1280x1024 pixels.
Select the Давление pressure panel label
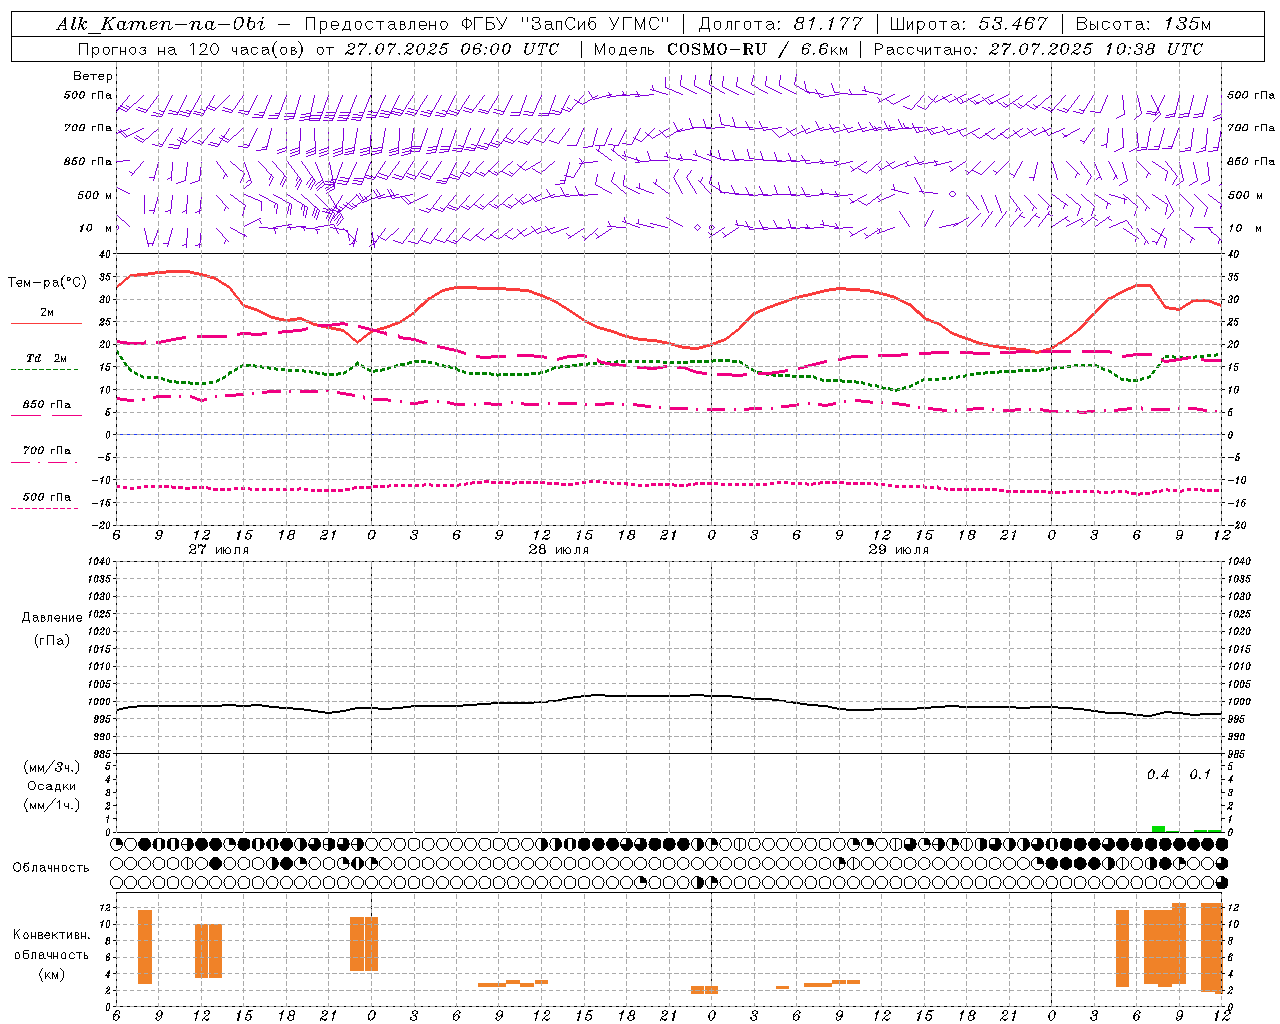pyautogui.click(x=52, y=618)
